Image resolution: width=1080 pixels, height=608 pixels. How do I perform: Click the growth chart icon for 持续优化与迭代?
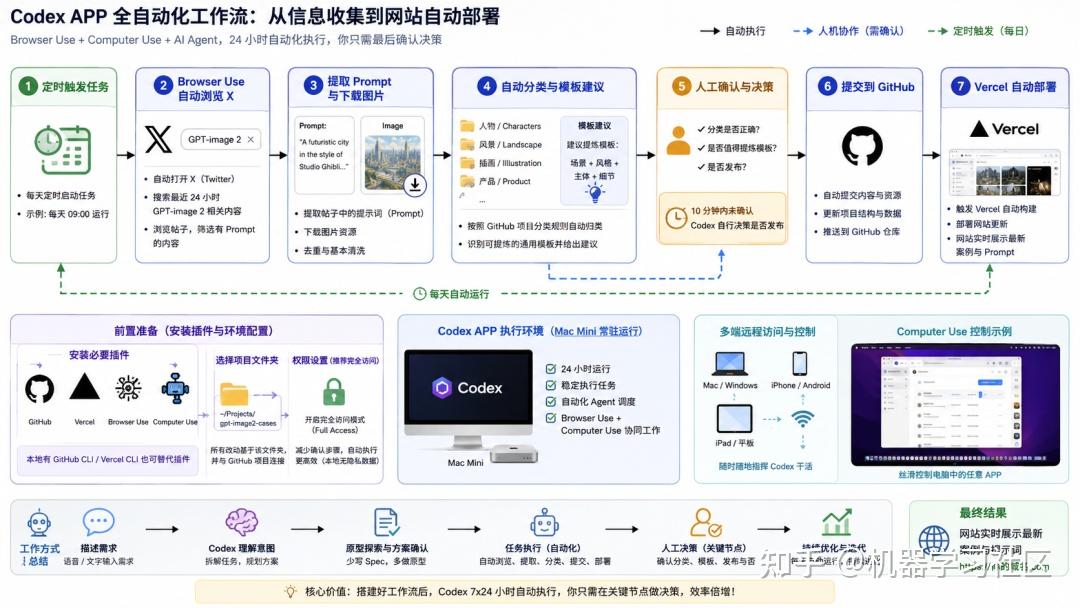(837, 523)
